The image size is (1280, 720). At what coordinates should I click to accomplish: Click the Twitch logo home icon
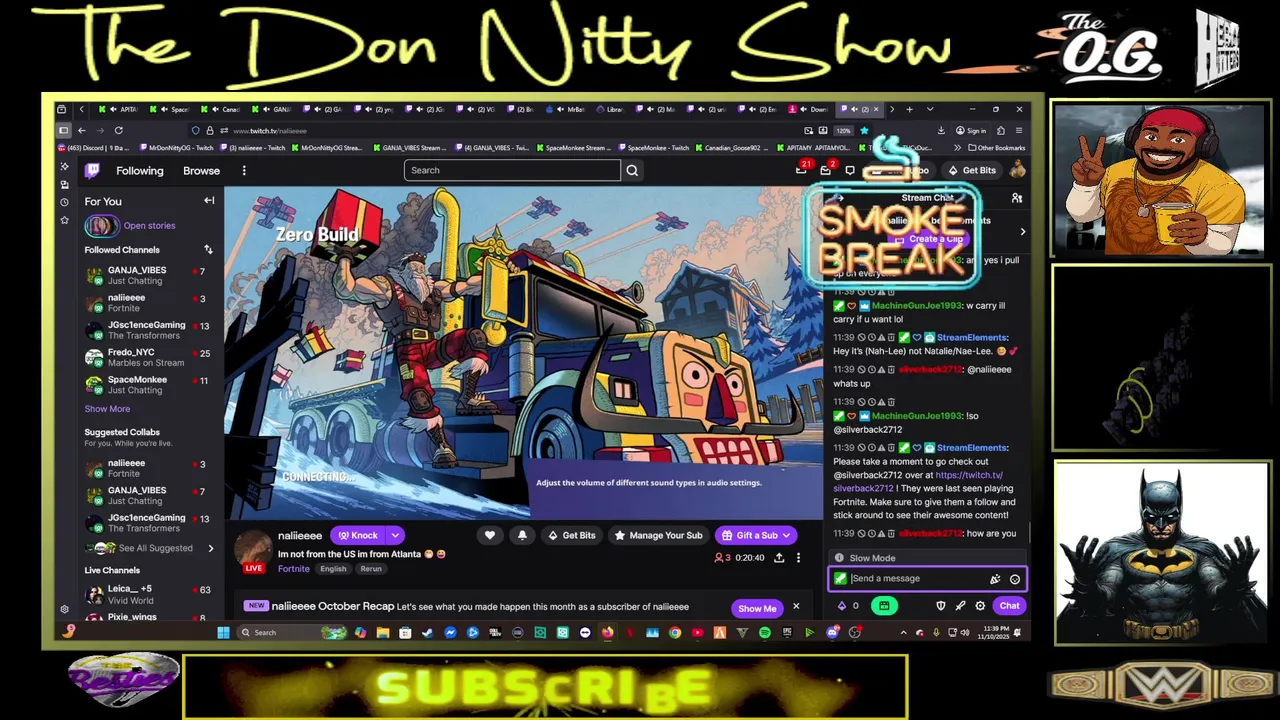tap(92, 171)
